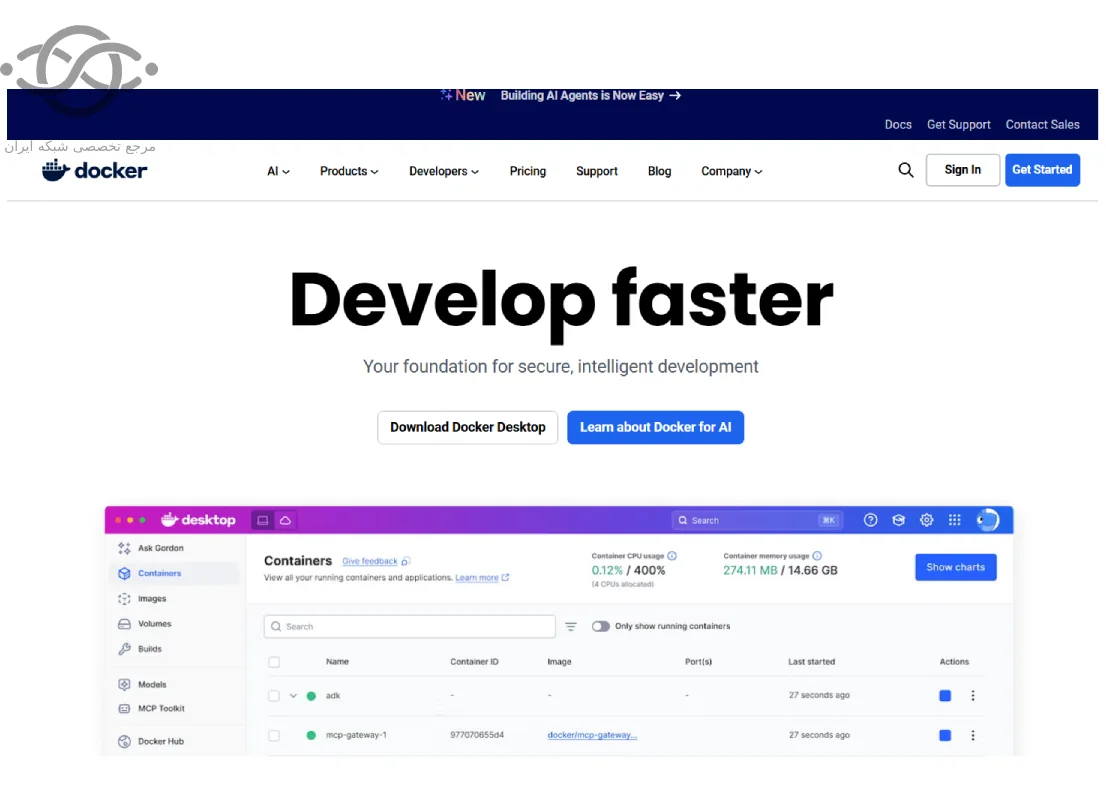Click the MCP Toolkit sidebar icon
This screenshot has width=1106, height=809.
pos(124,709)
